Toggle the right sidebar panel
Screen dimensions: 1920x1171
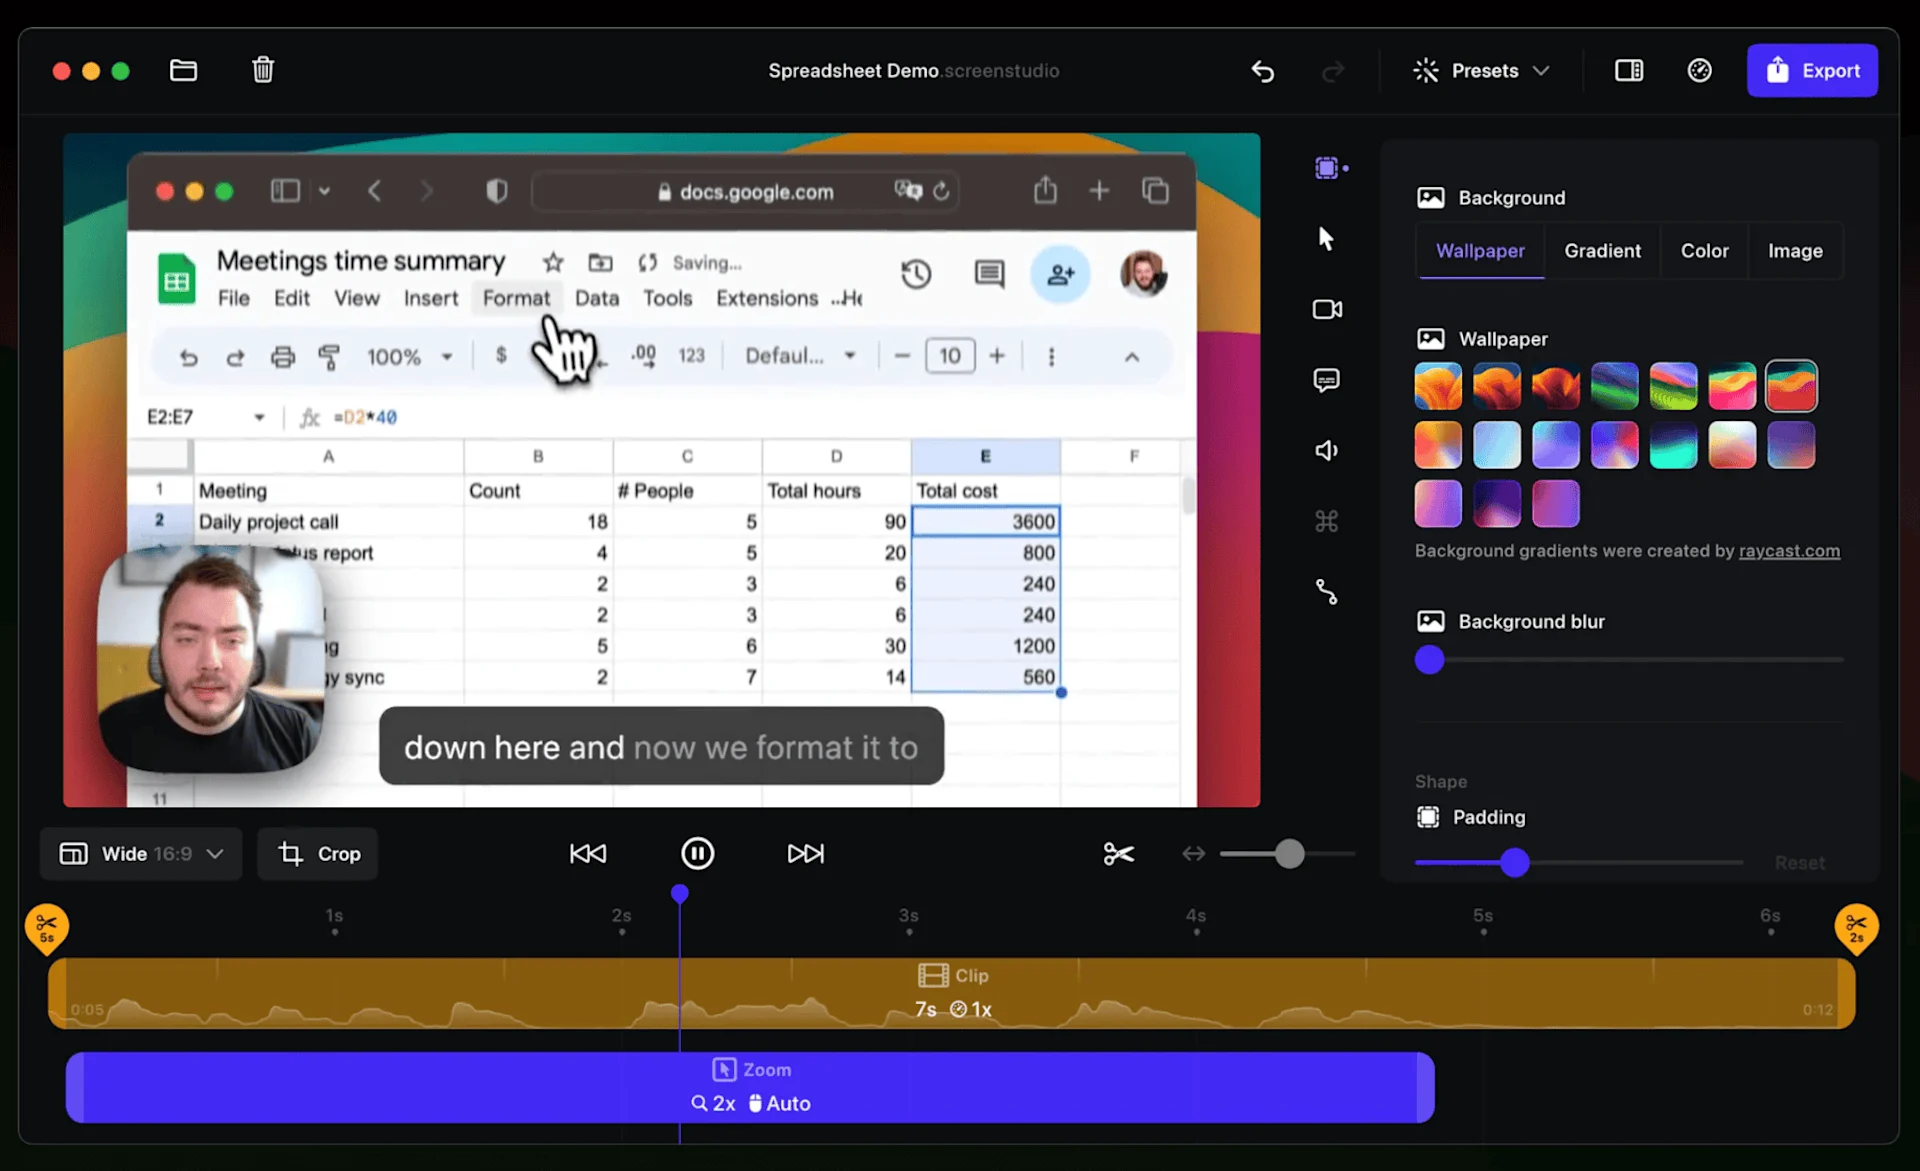(x=1628, y=70)
